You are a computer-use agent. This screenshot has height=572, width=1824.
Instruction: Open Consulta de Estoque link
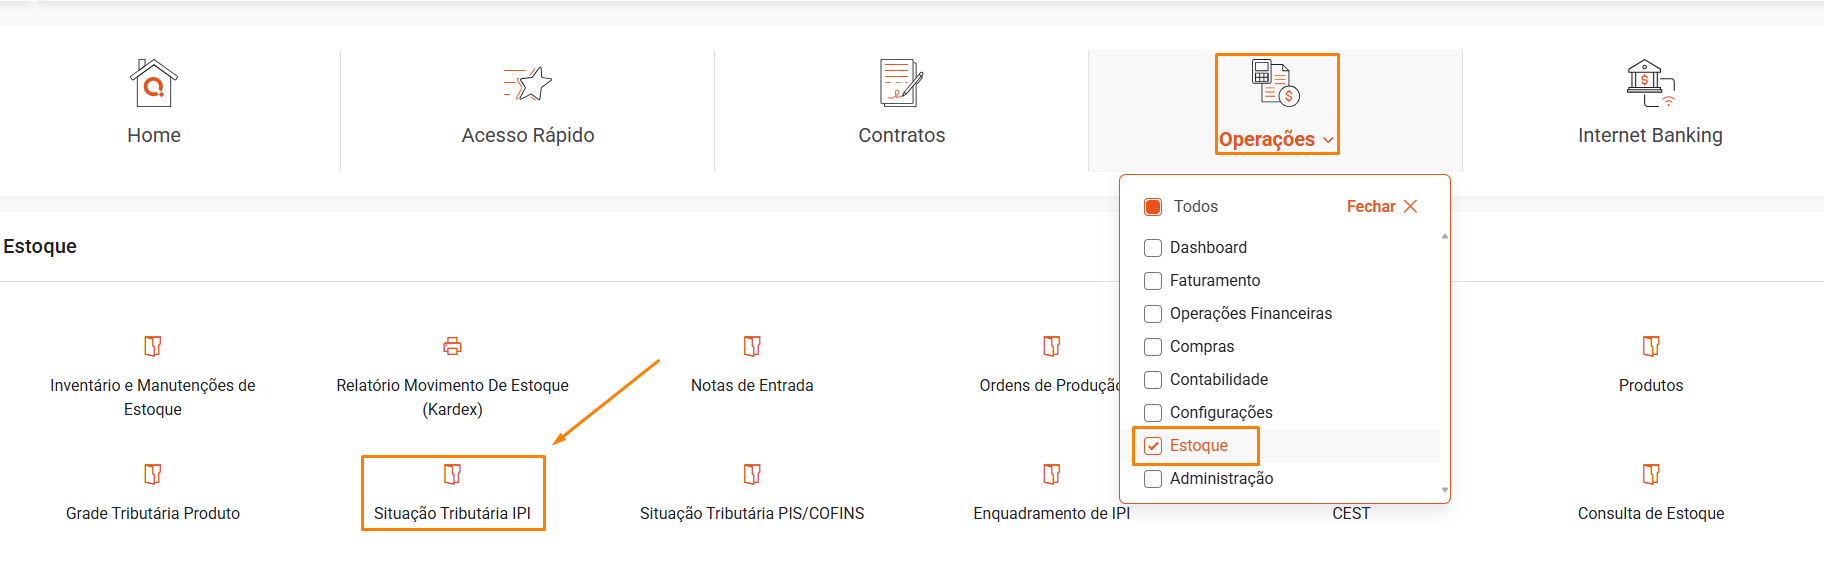pos(1651,513)
